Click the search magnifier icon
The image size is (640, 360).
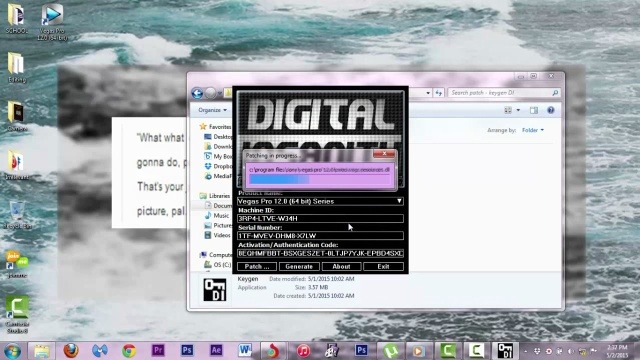coord(555,93)
